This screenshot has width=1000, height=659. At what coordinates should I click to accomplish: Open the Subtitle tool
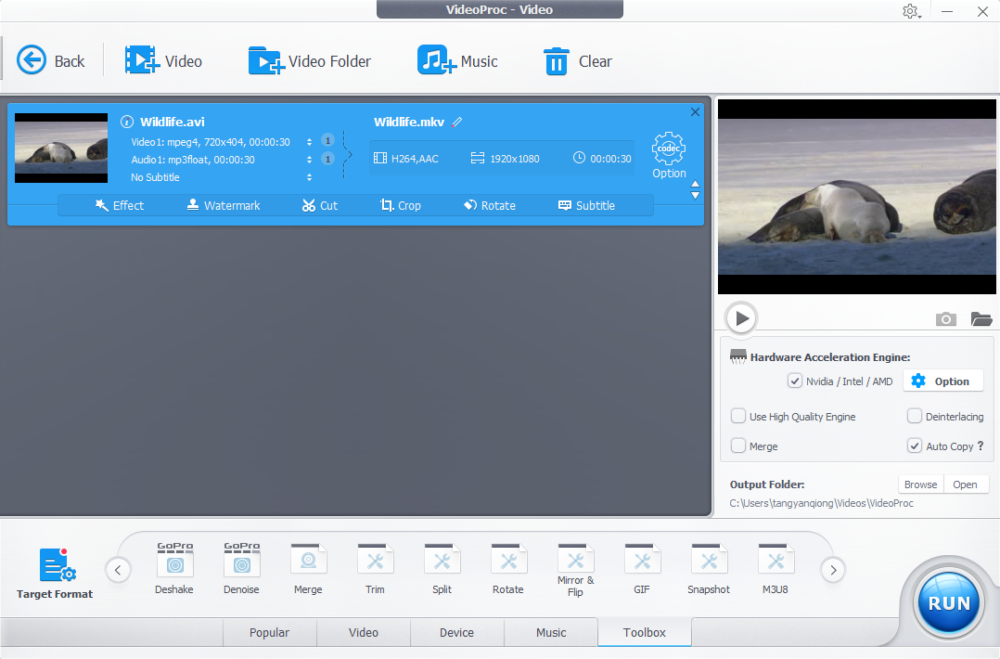pos(587,205)
